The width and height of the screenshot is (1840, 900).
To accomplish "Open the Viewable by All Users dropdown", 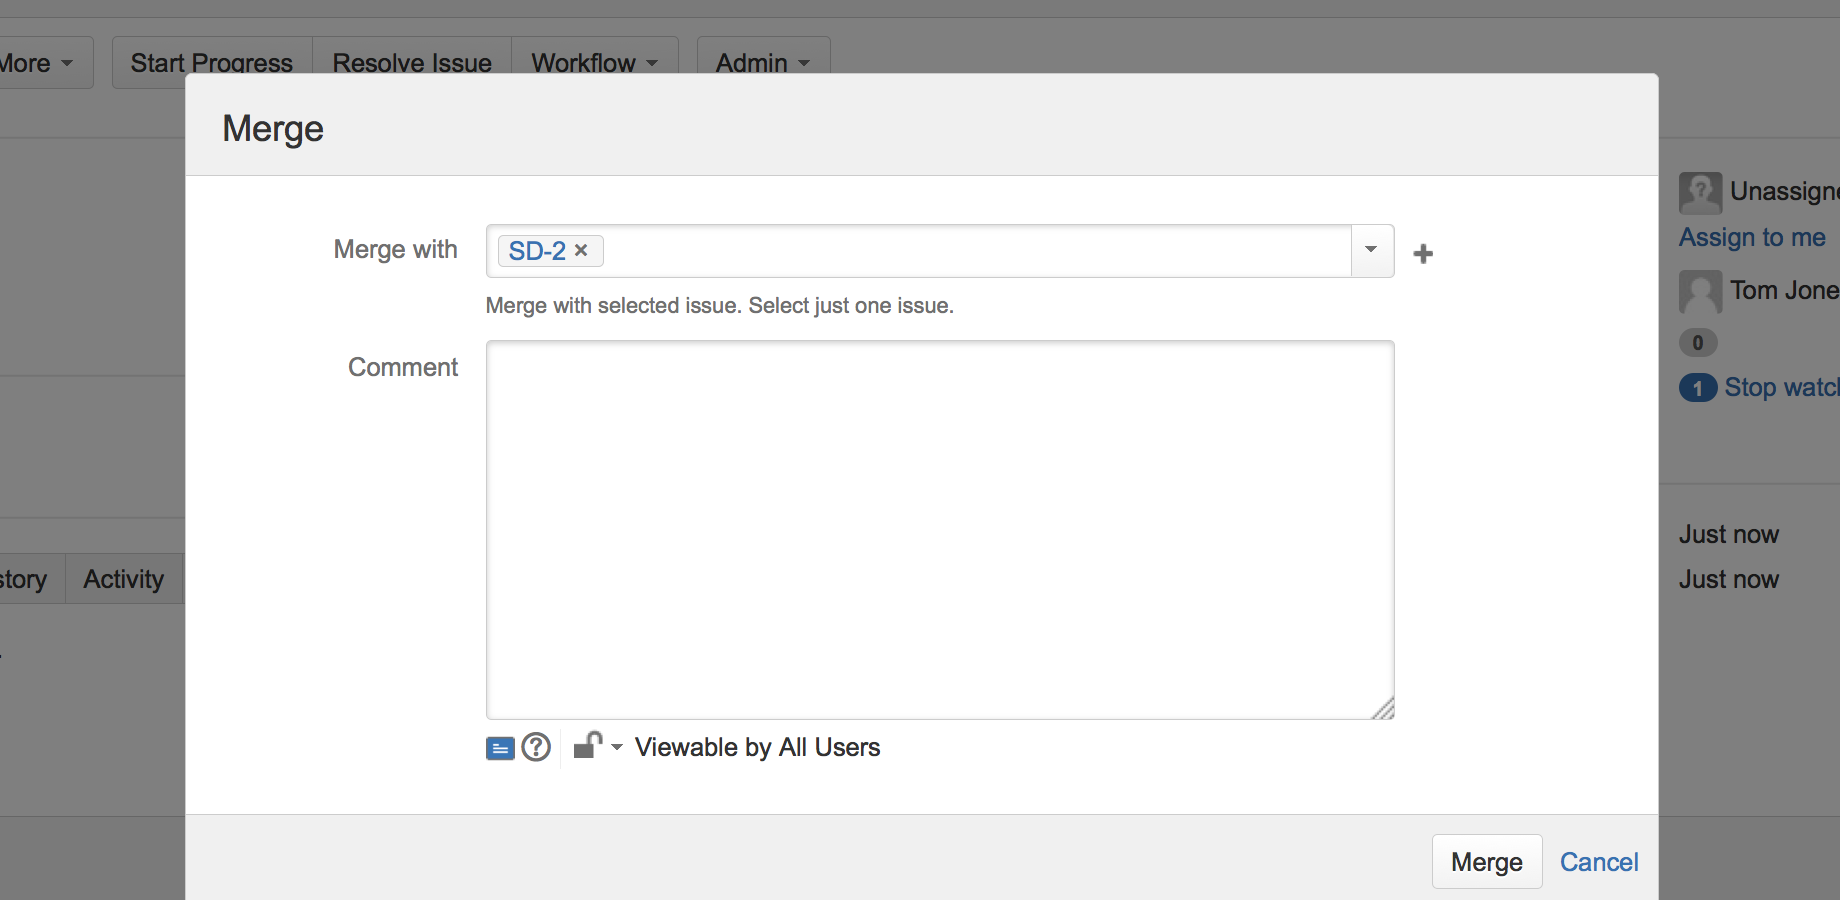I will coord(617,747).
